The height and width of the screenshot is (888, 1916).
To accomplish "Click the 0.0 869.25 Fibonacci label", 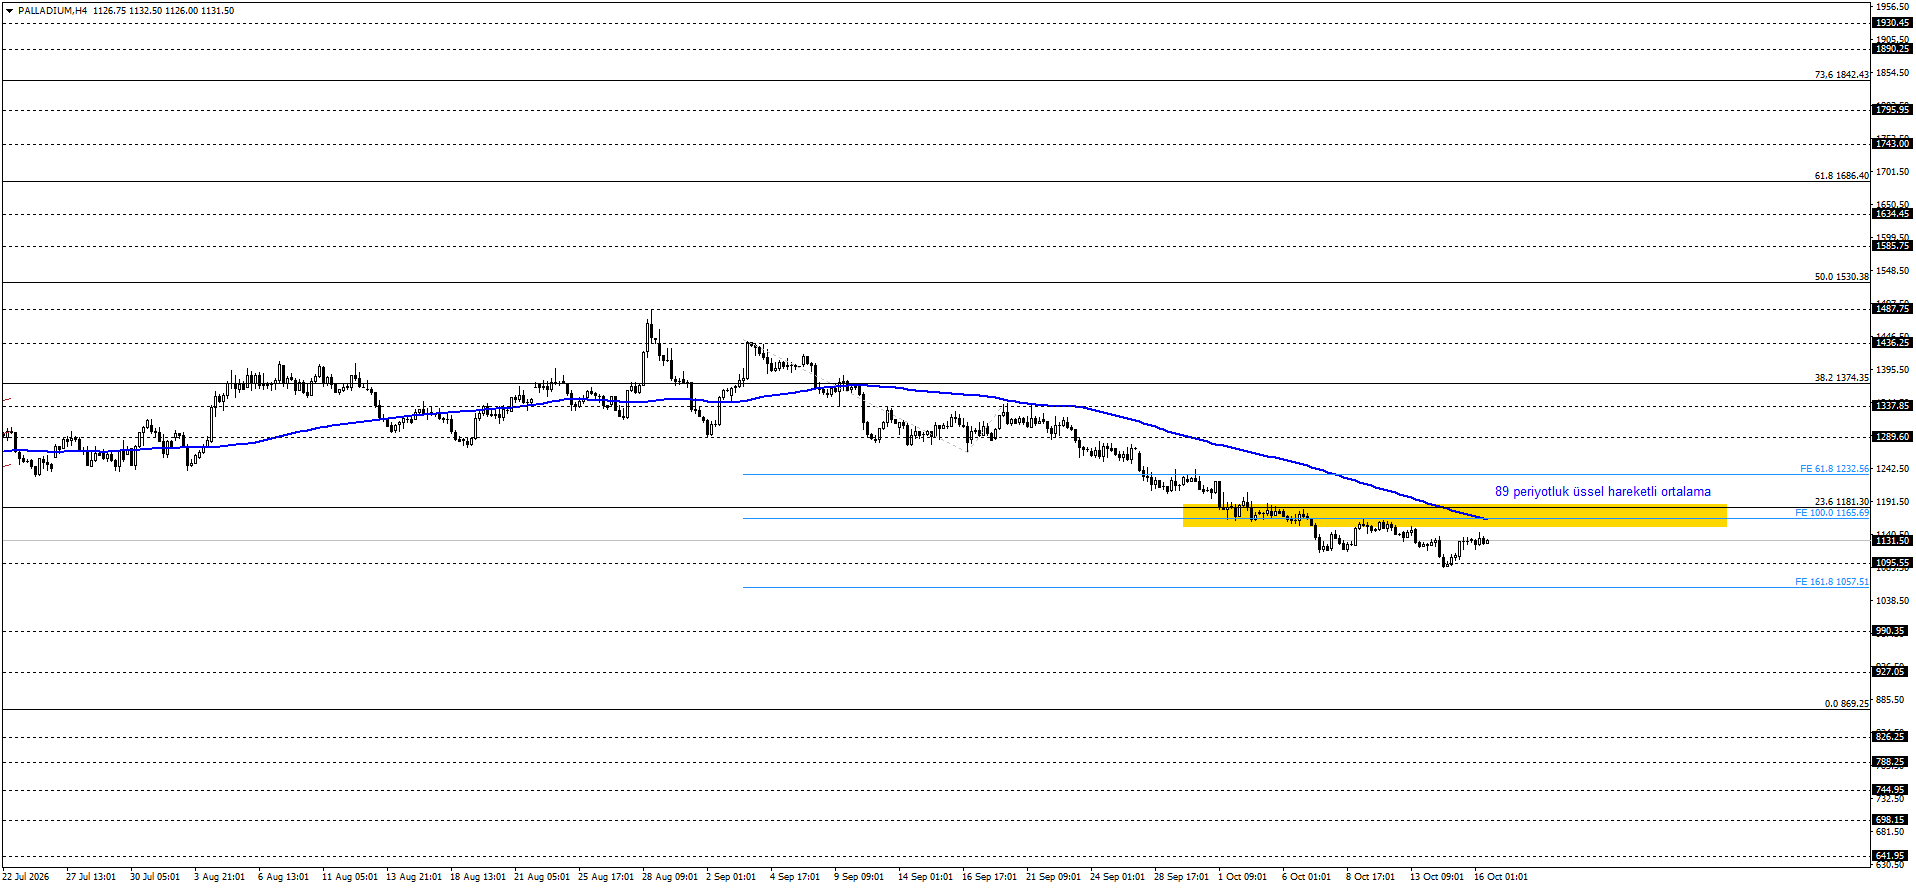I will [1846, 704].
